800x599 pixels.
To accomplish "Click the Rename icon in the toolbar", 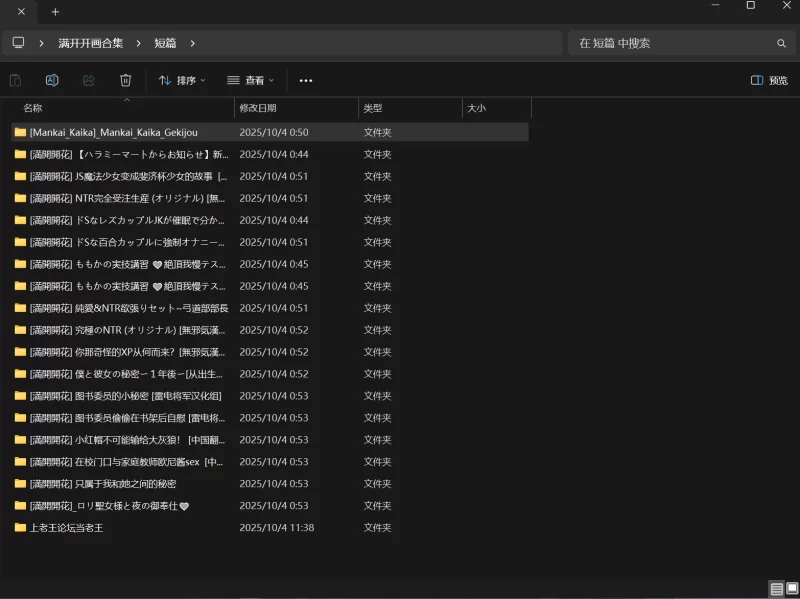I will coord(52,80).
